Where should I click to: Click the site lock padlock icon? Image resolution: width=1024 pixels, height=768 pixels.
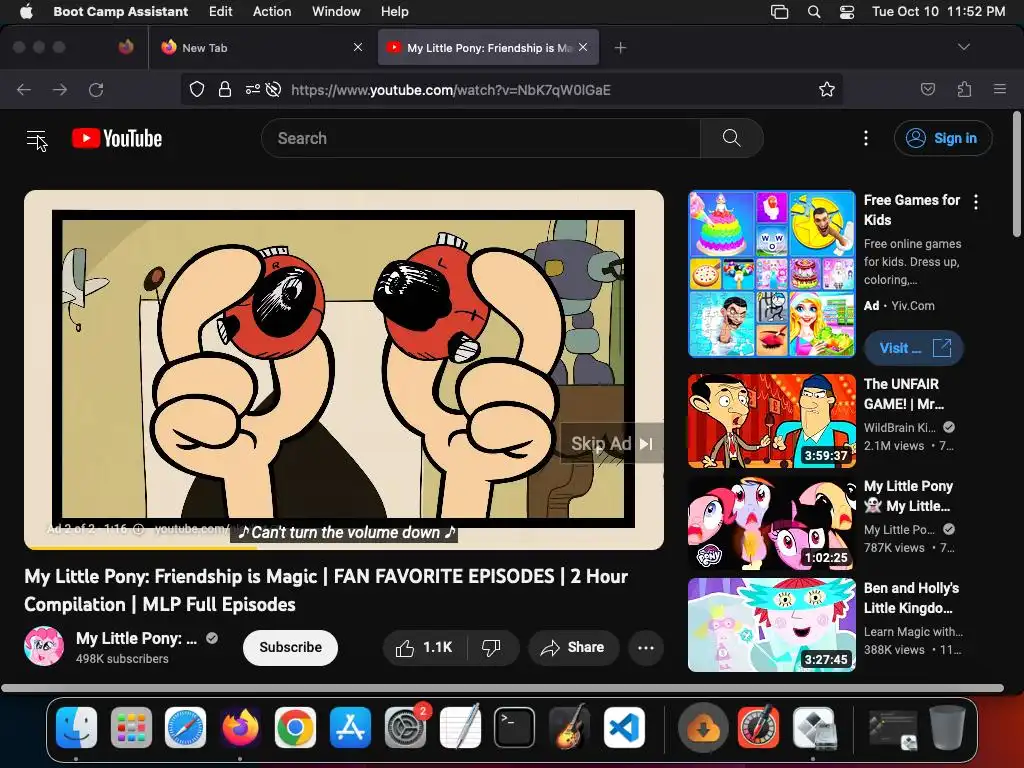click(x=225, y=89)
